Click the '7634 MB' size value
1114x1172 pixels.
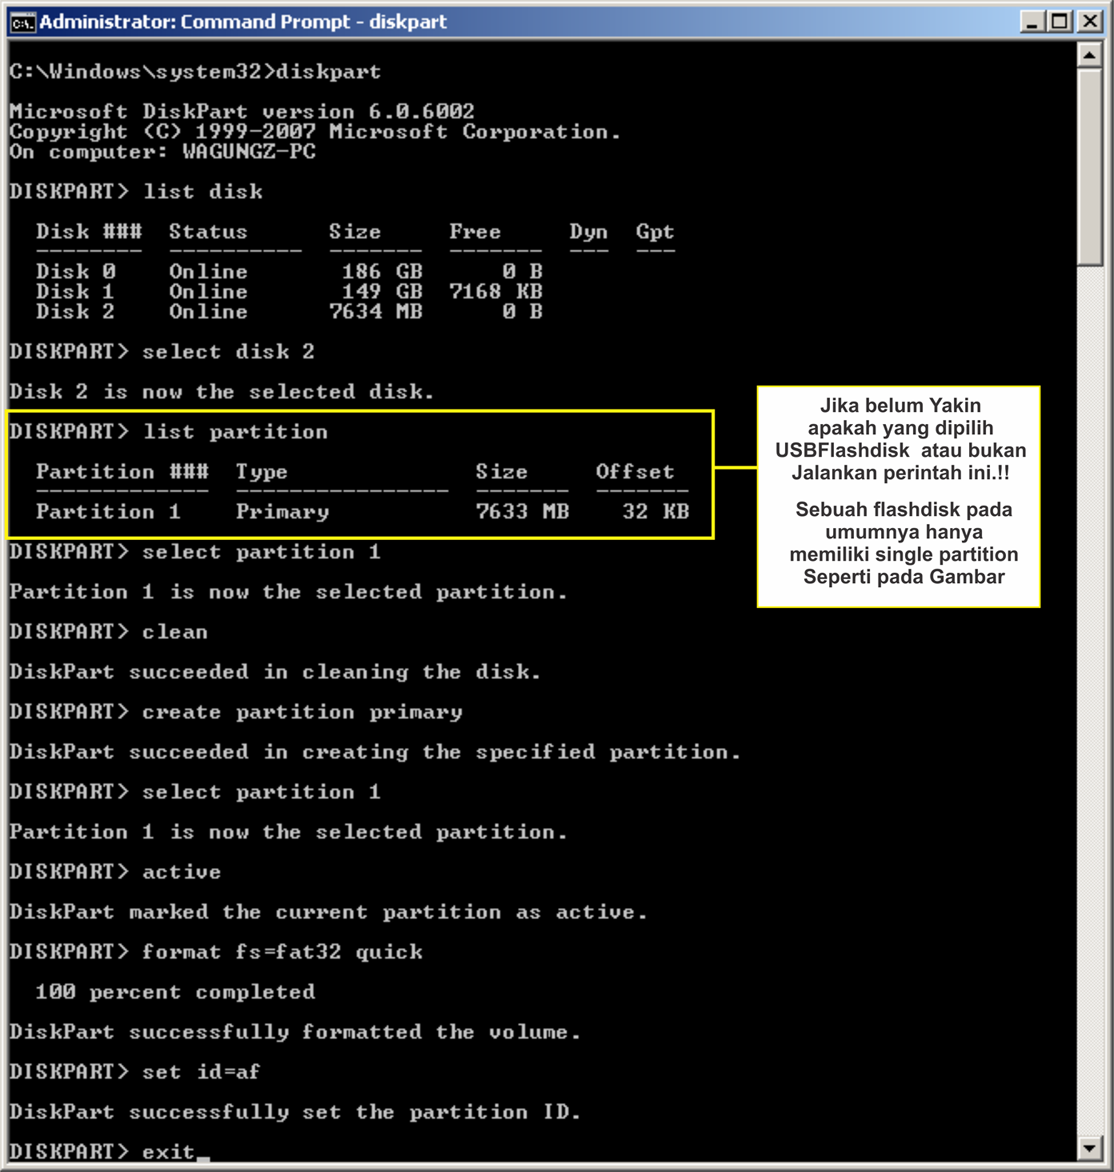(376, 312)
